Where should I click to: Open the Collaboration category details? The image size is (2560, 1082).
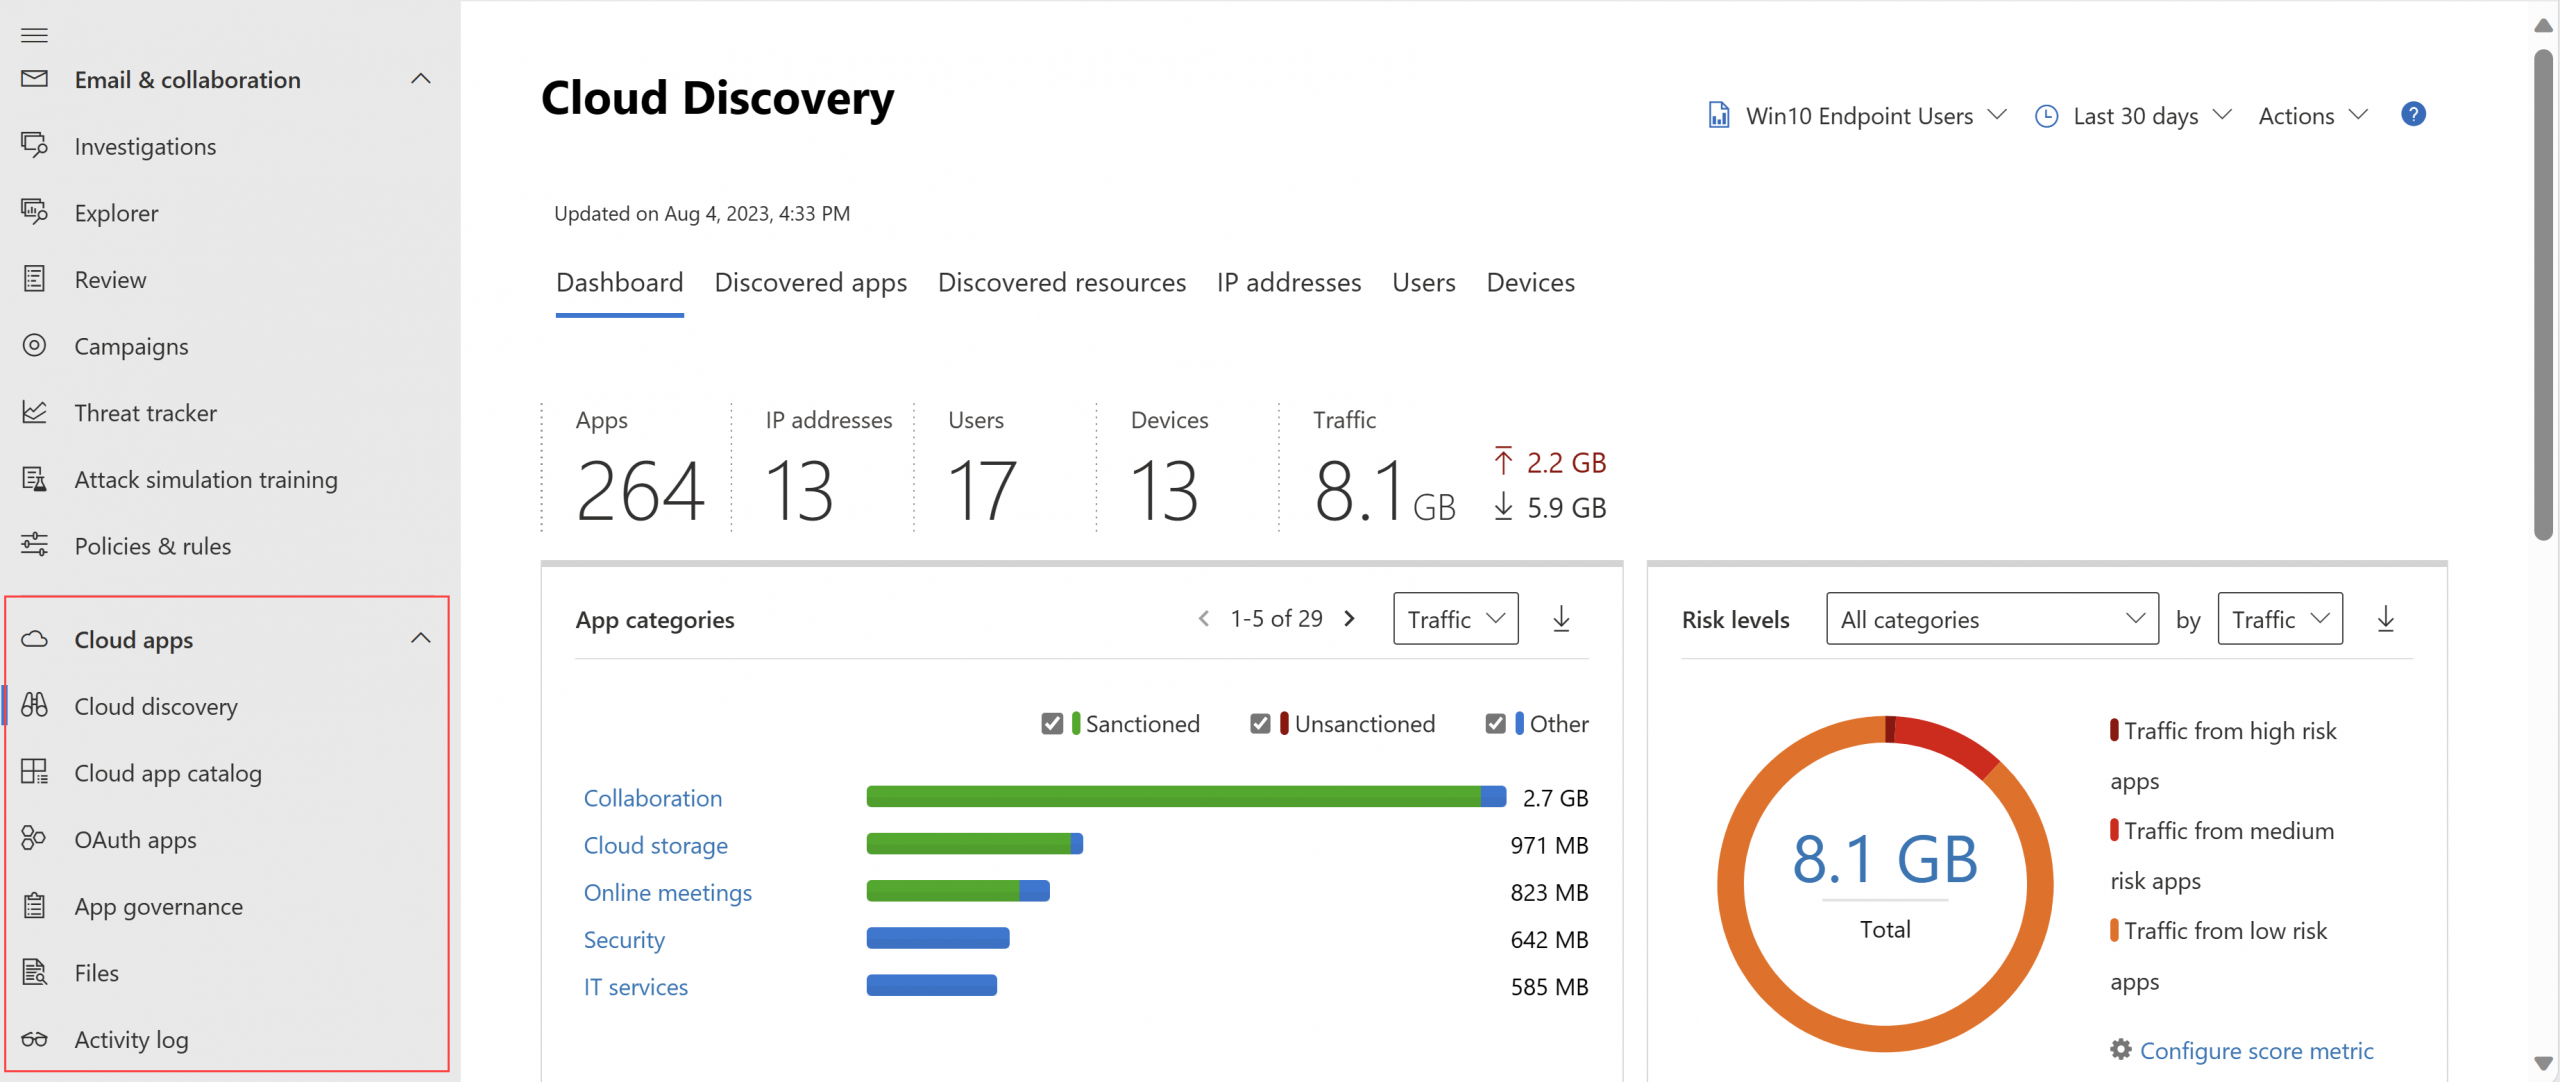[x=652, y=797]
